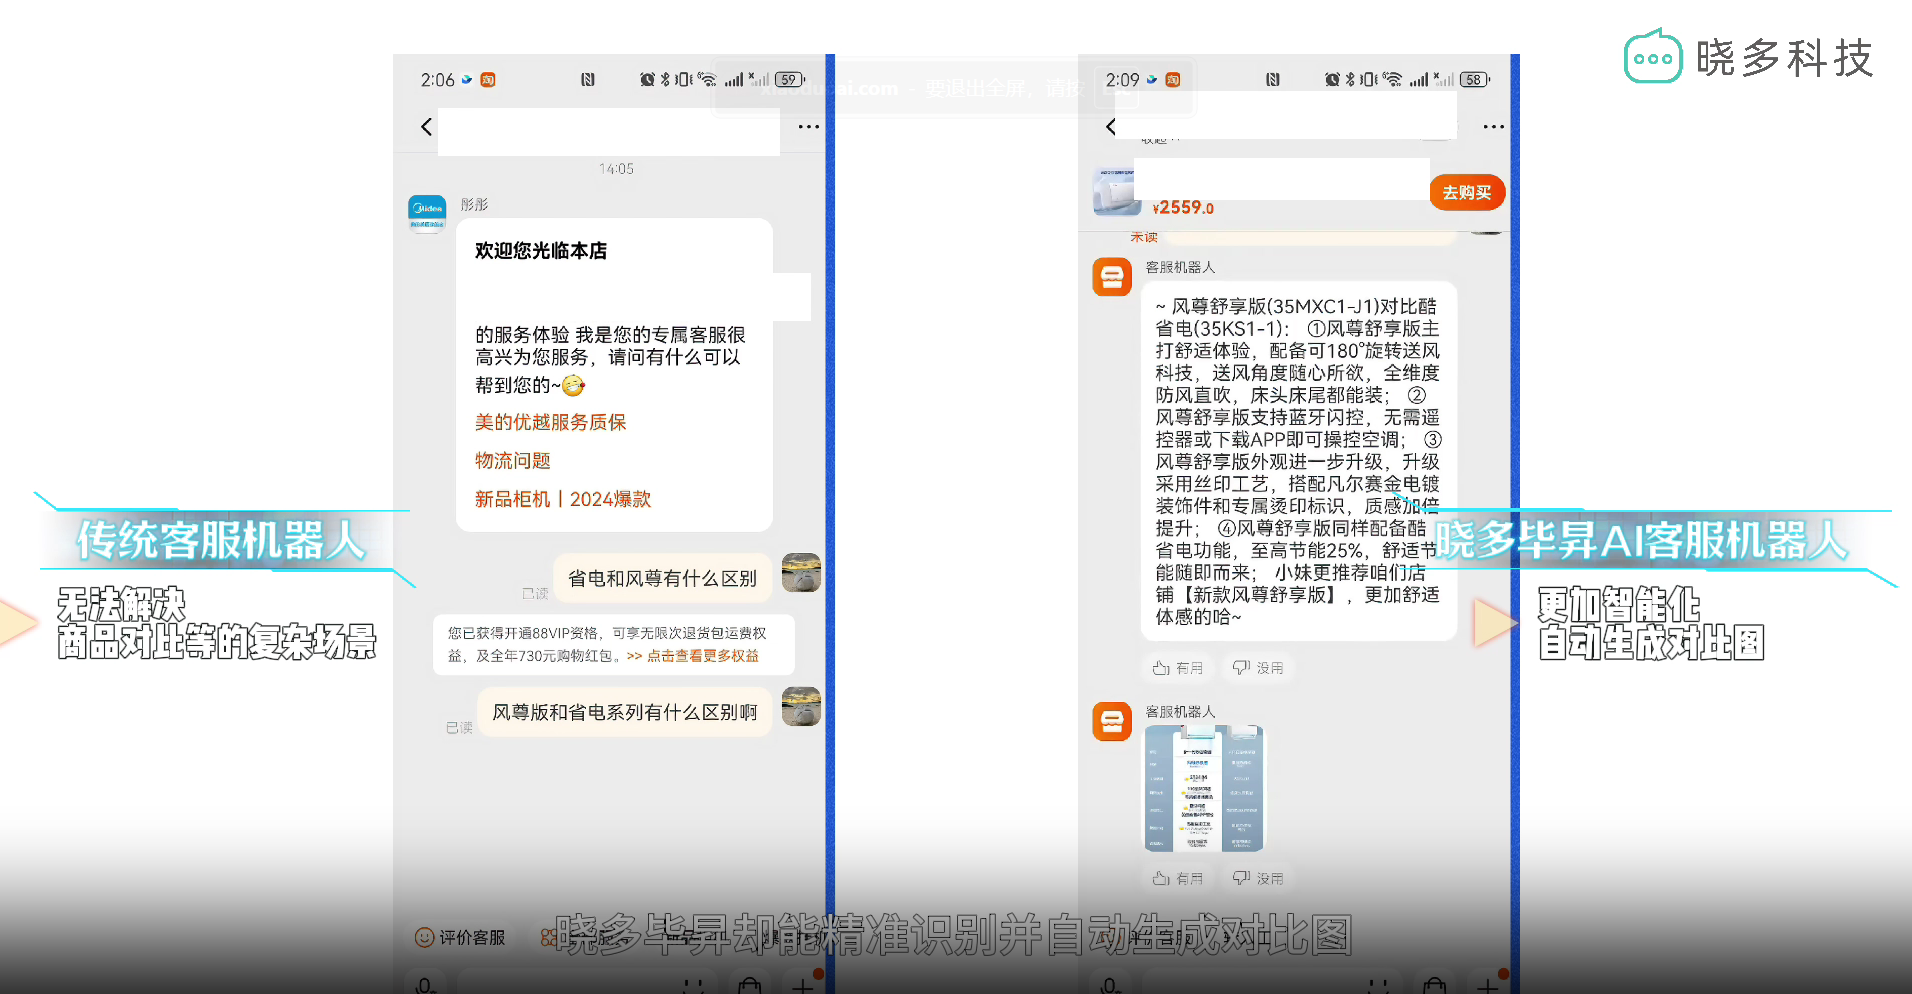Tap plus icon in right phone input bar
Image resolution: width=1912 pixels, height=994 pixels.
click(x=1487, y=986)
